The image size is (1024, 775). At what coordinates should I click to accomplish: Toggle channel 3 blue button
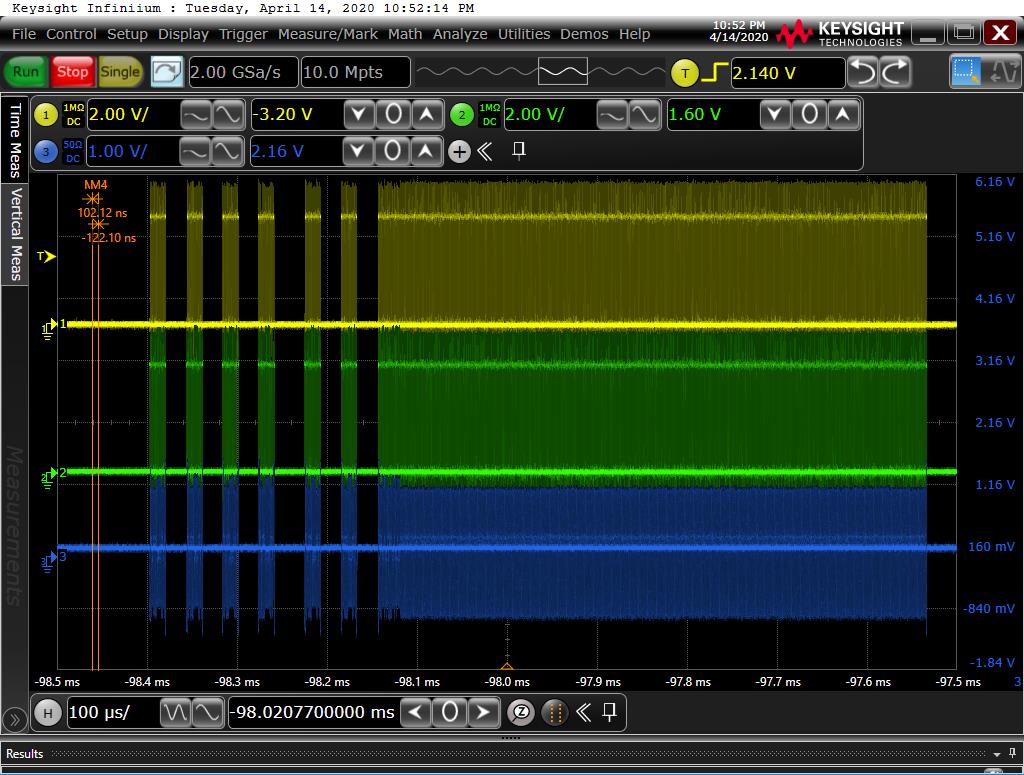click(x=46, y=152)
